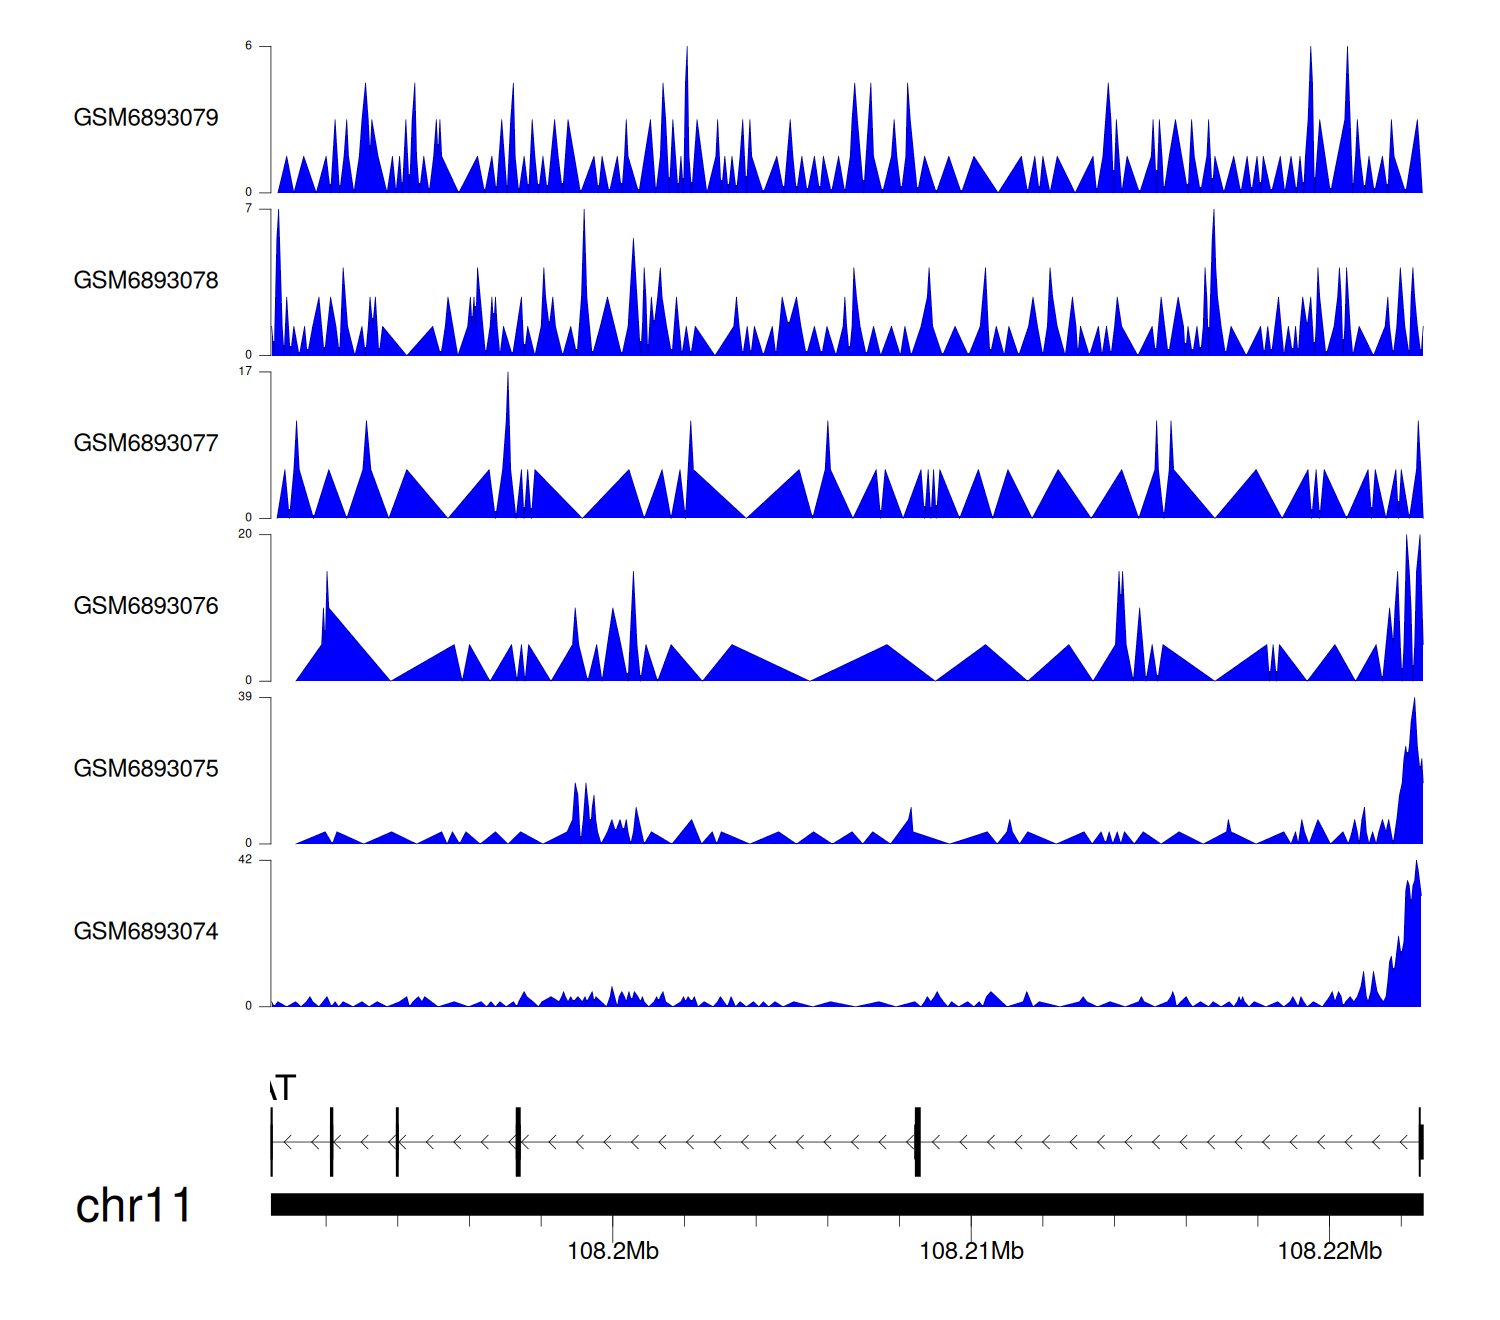Click the y-axis maximum 39 on GSM6893075
The height and width of the screenshot is (1320, 1500).
pyautogui.click(x=246, y=697)
